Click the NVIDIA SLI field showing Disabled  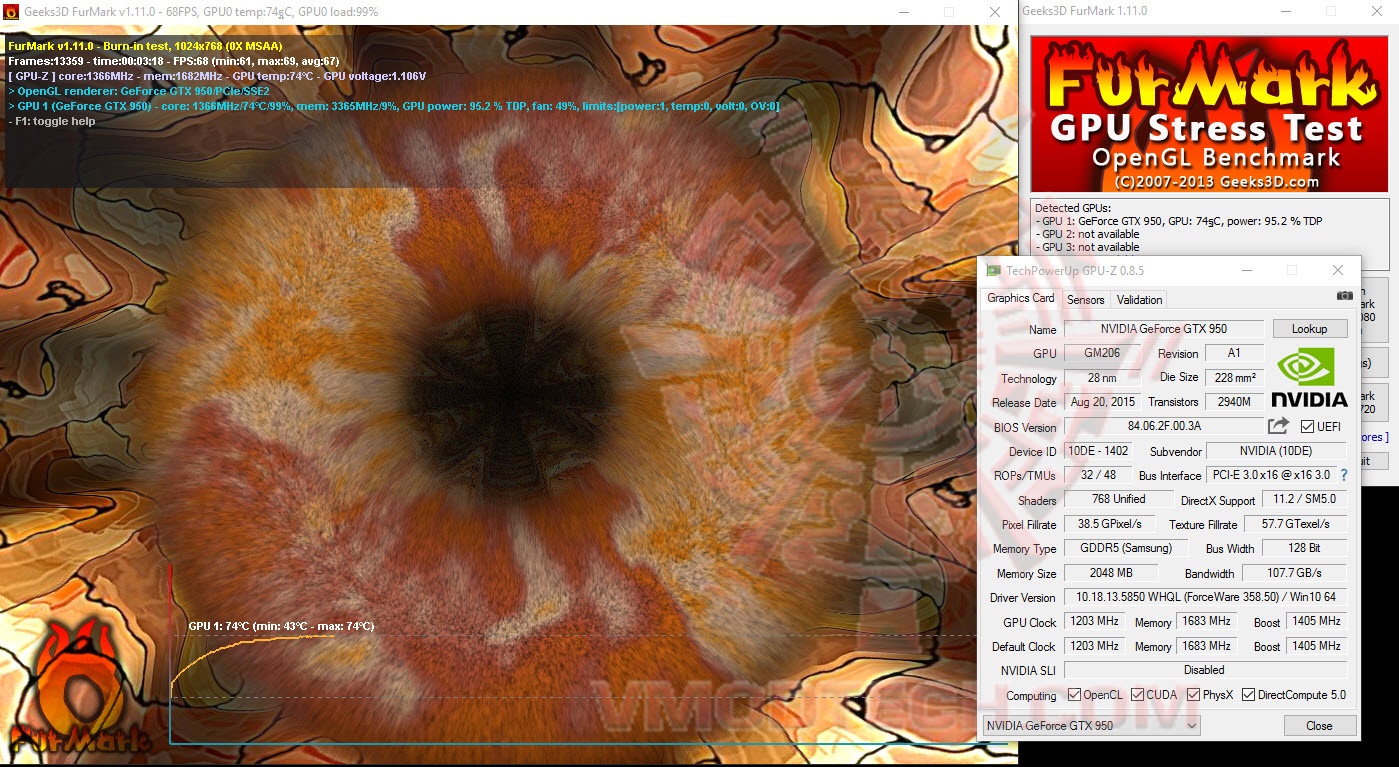(x=1205, y=670)
